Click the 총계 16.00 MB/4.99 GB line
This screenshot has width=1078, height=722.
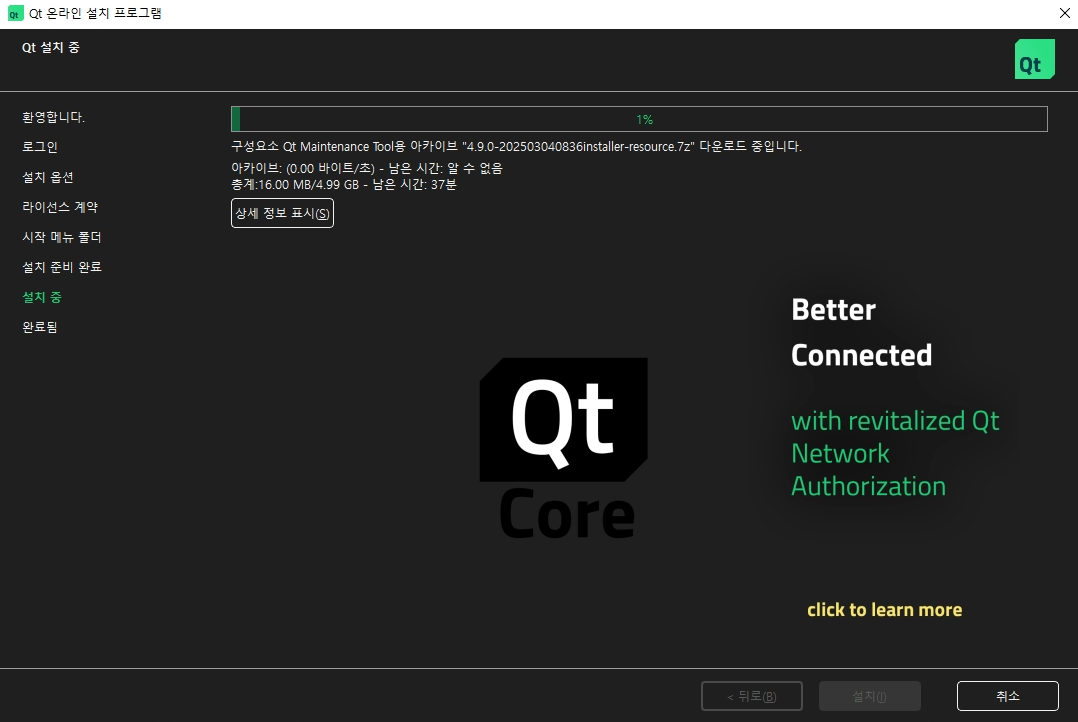click(344, 185)
